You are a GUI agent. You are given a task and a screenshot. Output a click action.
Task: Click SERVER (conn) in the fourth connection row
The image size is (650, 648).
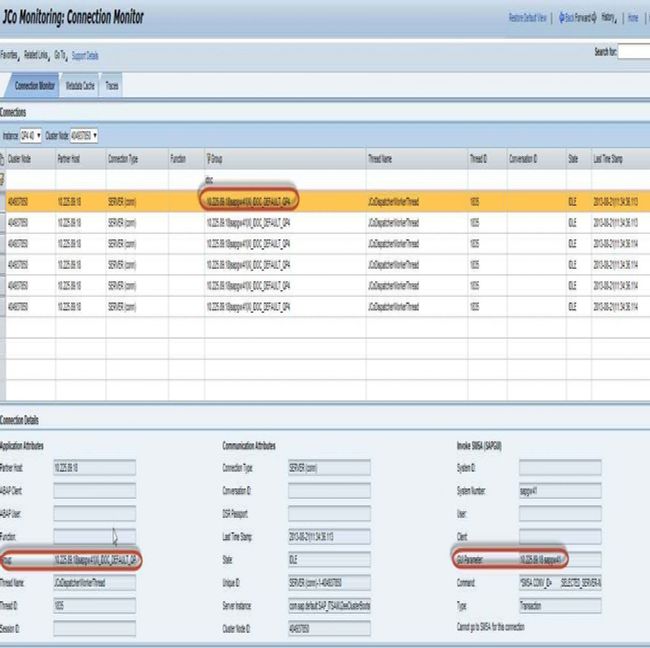(122, 265)
